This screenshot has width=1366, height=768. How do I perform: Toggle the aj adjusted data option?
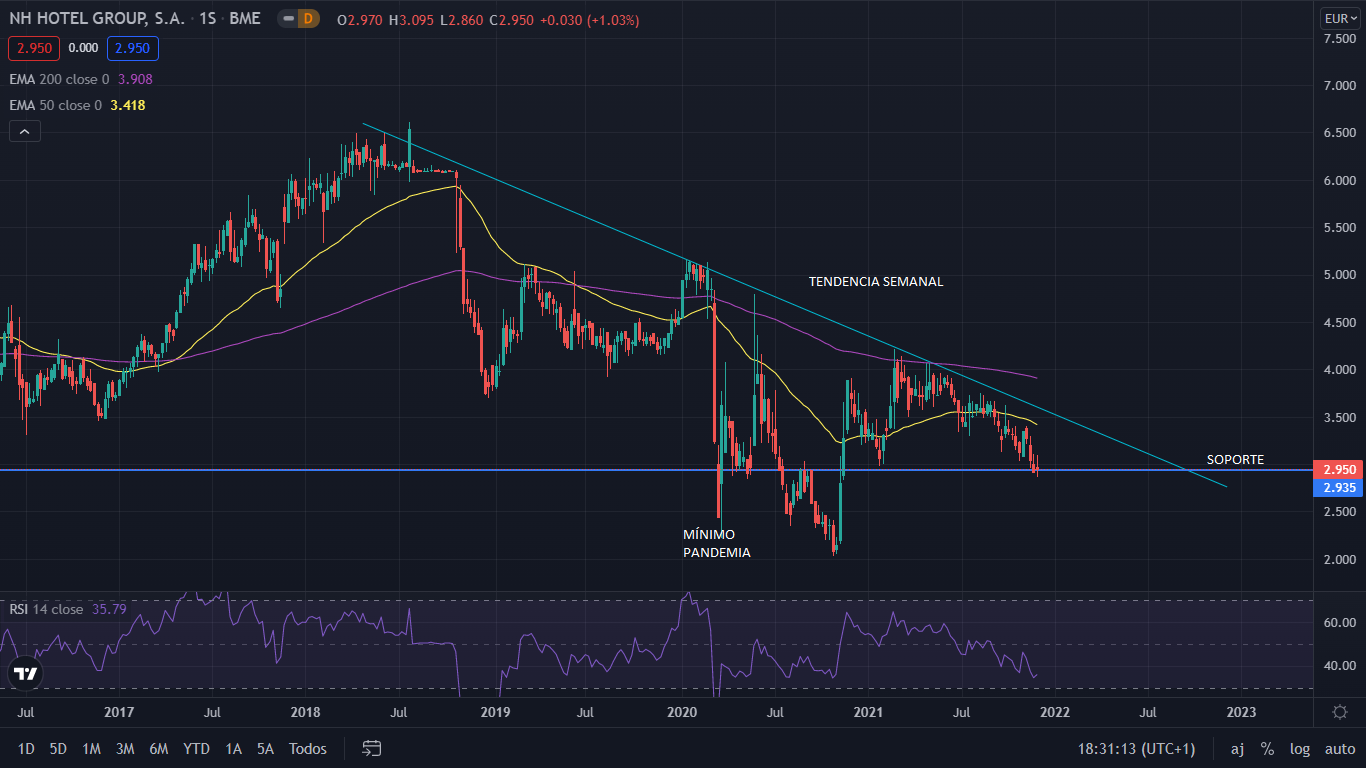1237,748
